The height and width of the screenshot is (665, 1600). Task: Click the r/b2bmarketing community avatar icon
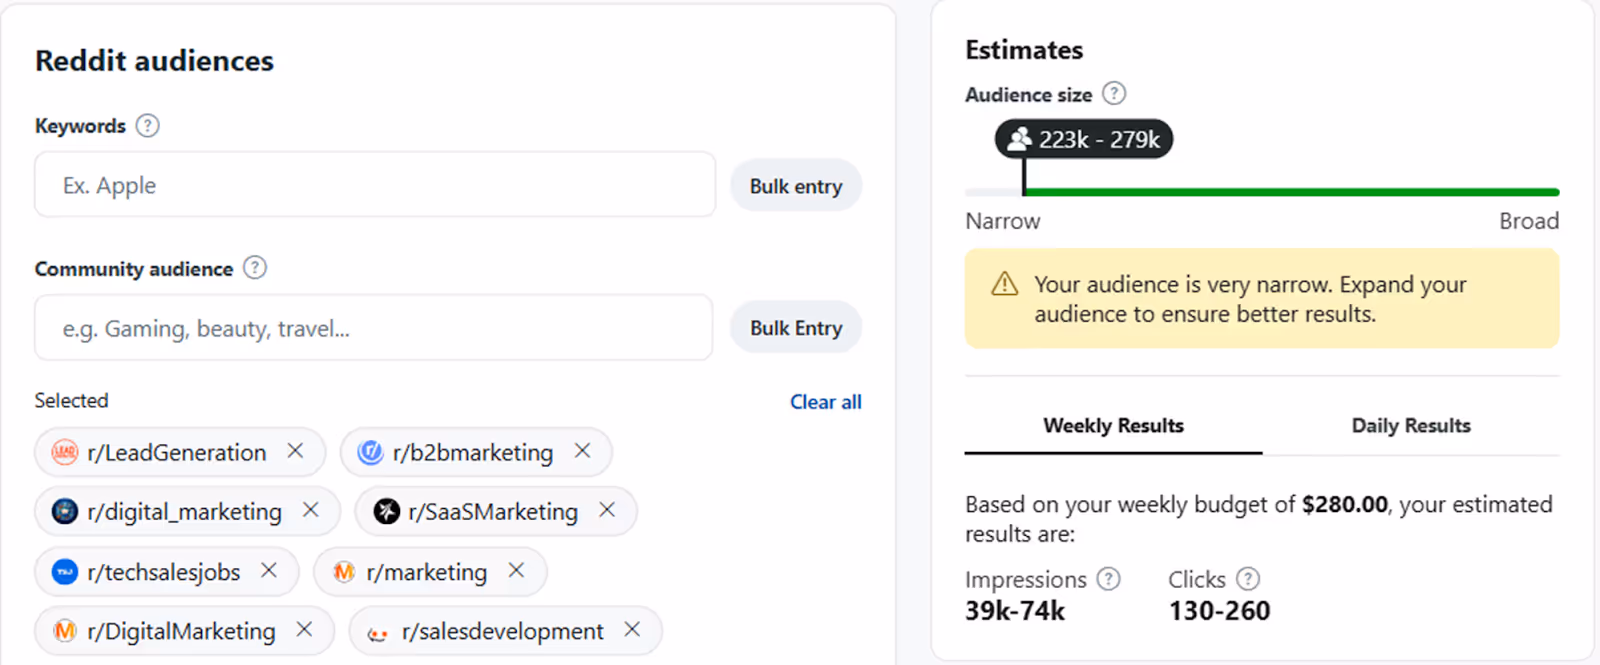click(x=370, y=453)
